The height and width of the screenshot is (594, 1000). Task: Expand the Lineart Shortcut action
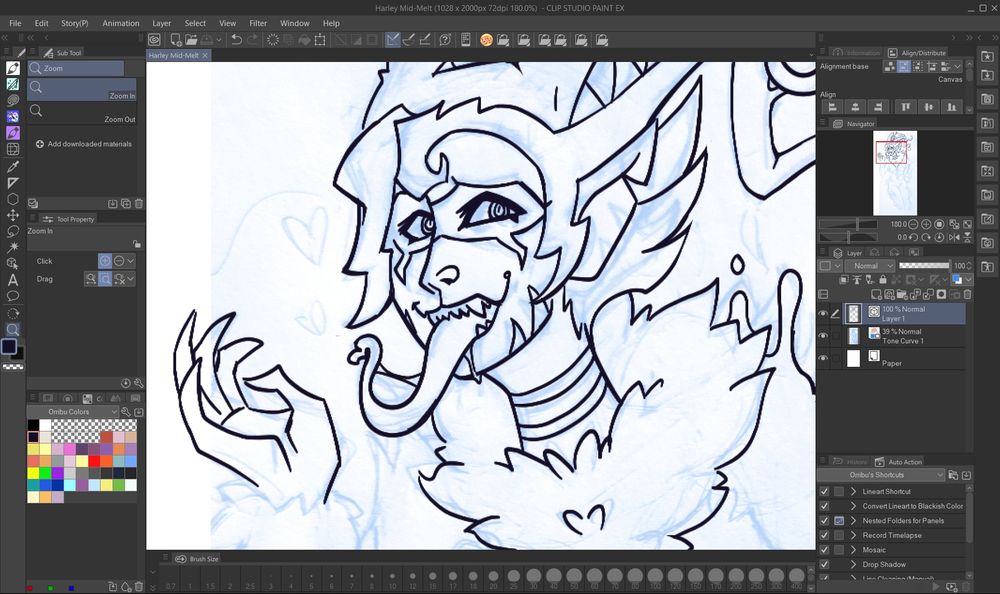click(853, 491)
